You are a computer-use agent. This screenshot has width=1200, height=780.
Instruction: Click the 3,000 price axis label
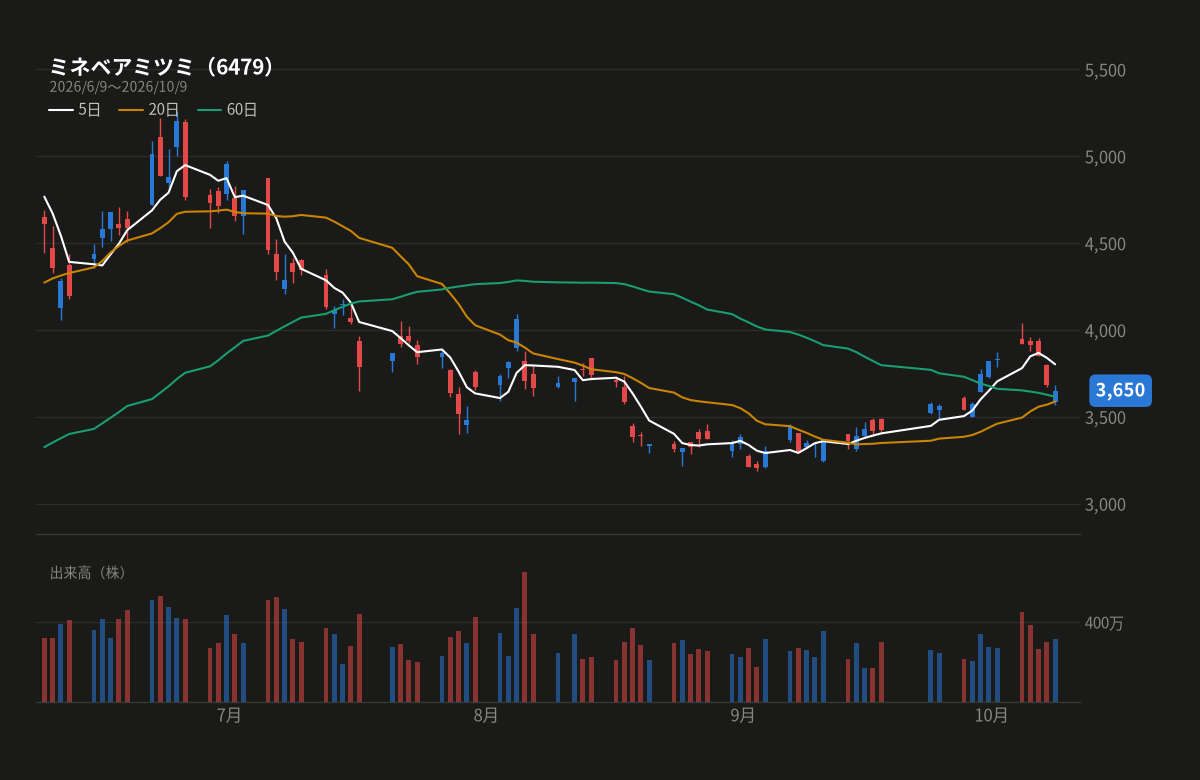1105,505
